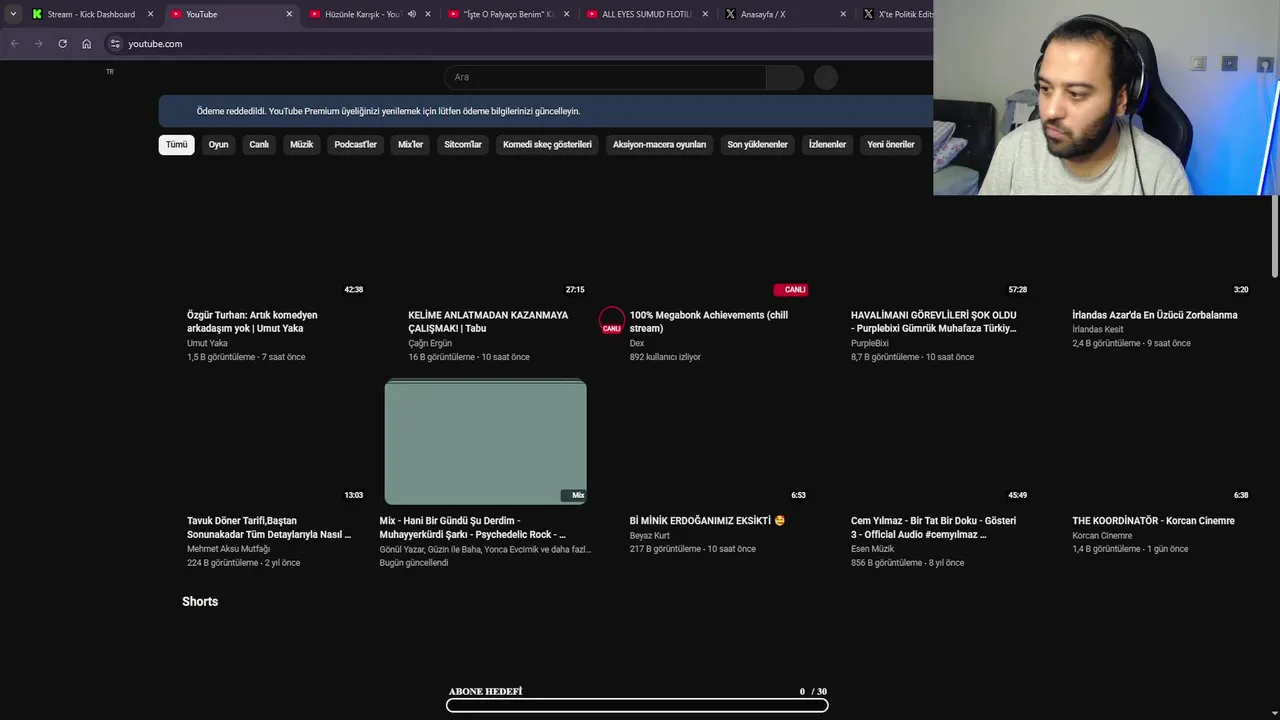Select the Oyun filter chip
The height and width of the screenshot is (720, 1280).
218,145
